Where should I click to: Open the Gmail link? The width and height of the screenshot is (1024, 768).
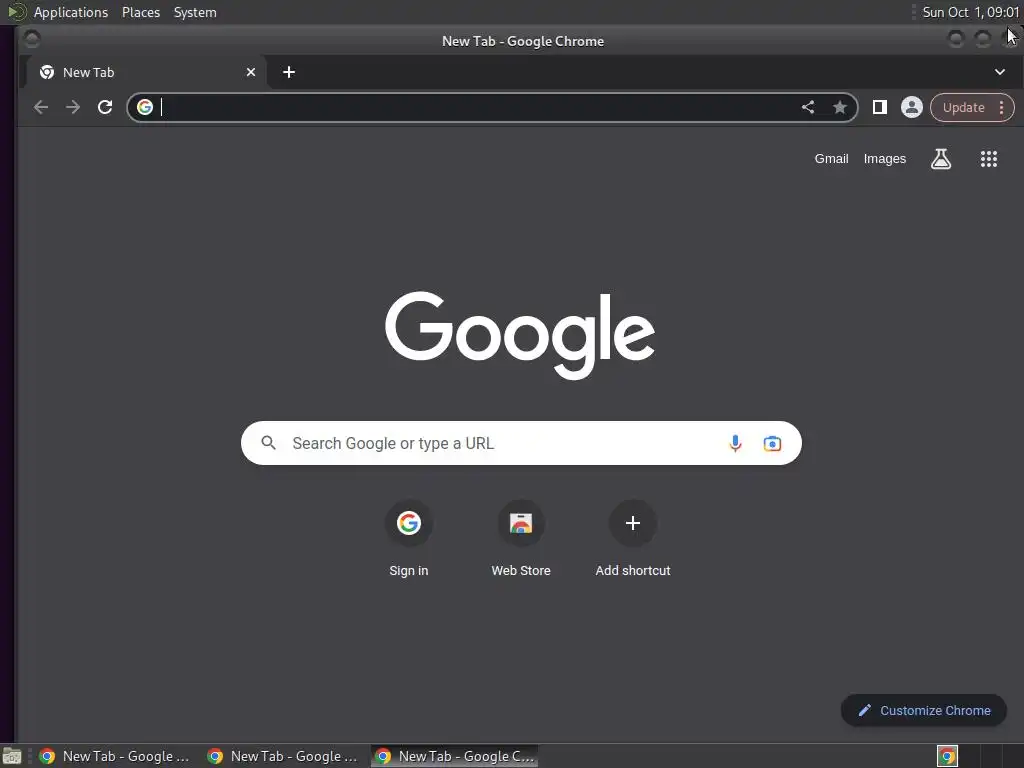[x=831, y=159]
